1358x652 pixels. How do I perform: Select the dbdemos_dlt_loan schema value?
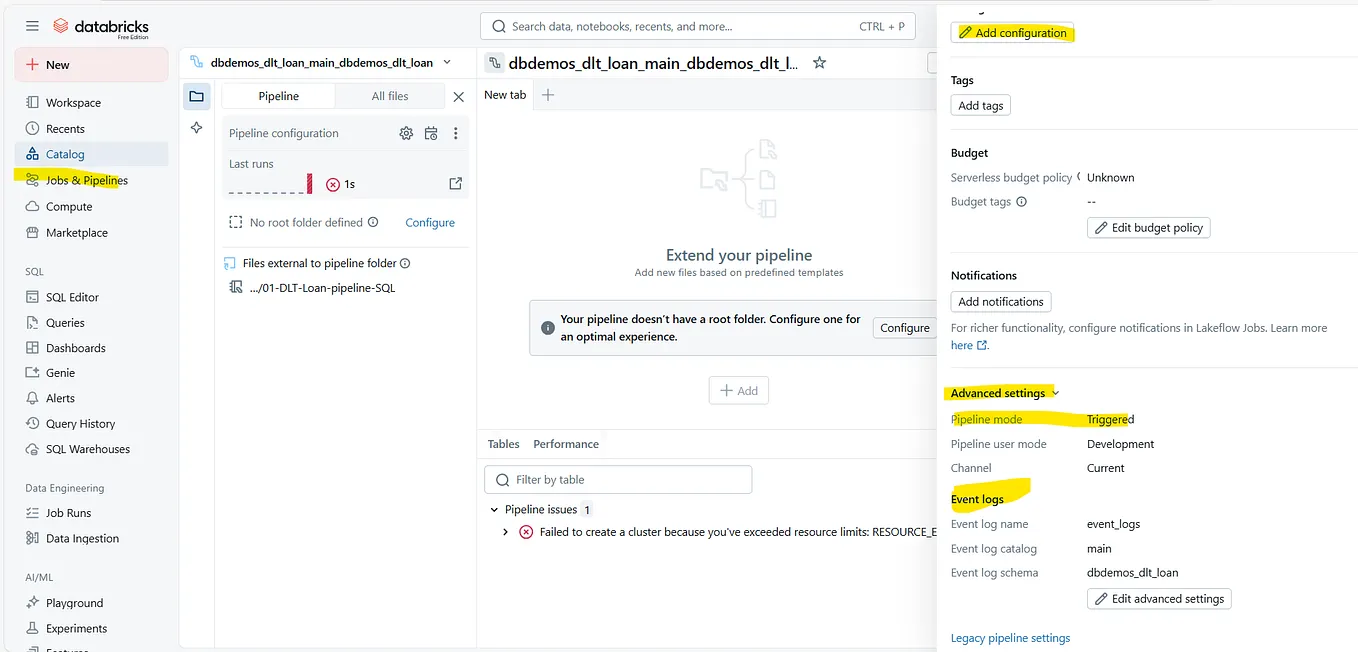1132,573
